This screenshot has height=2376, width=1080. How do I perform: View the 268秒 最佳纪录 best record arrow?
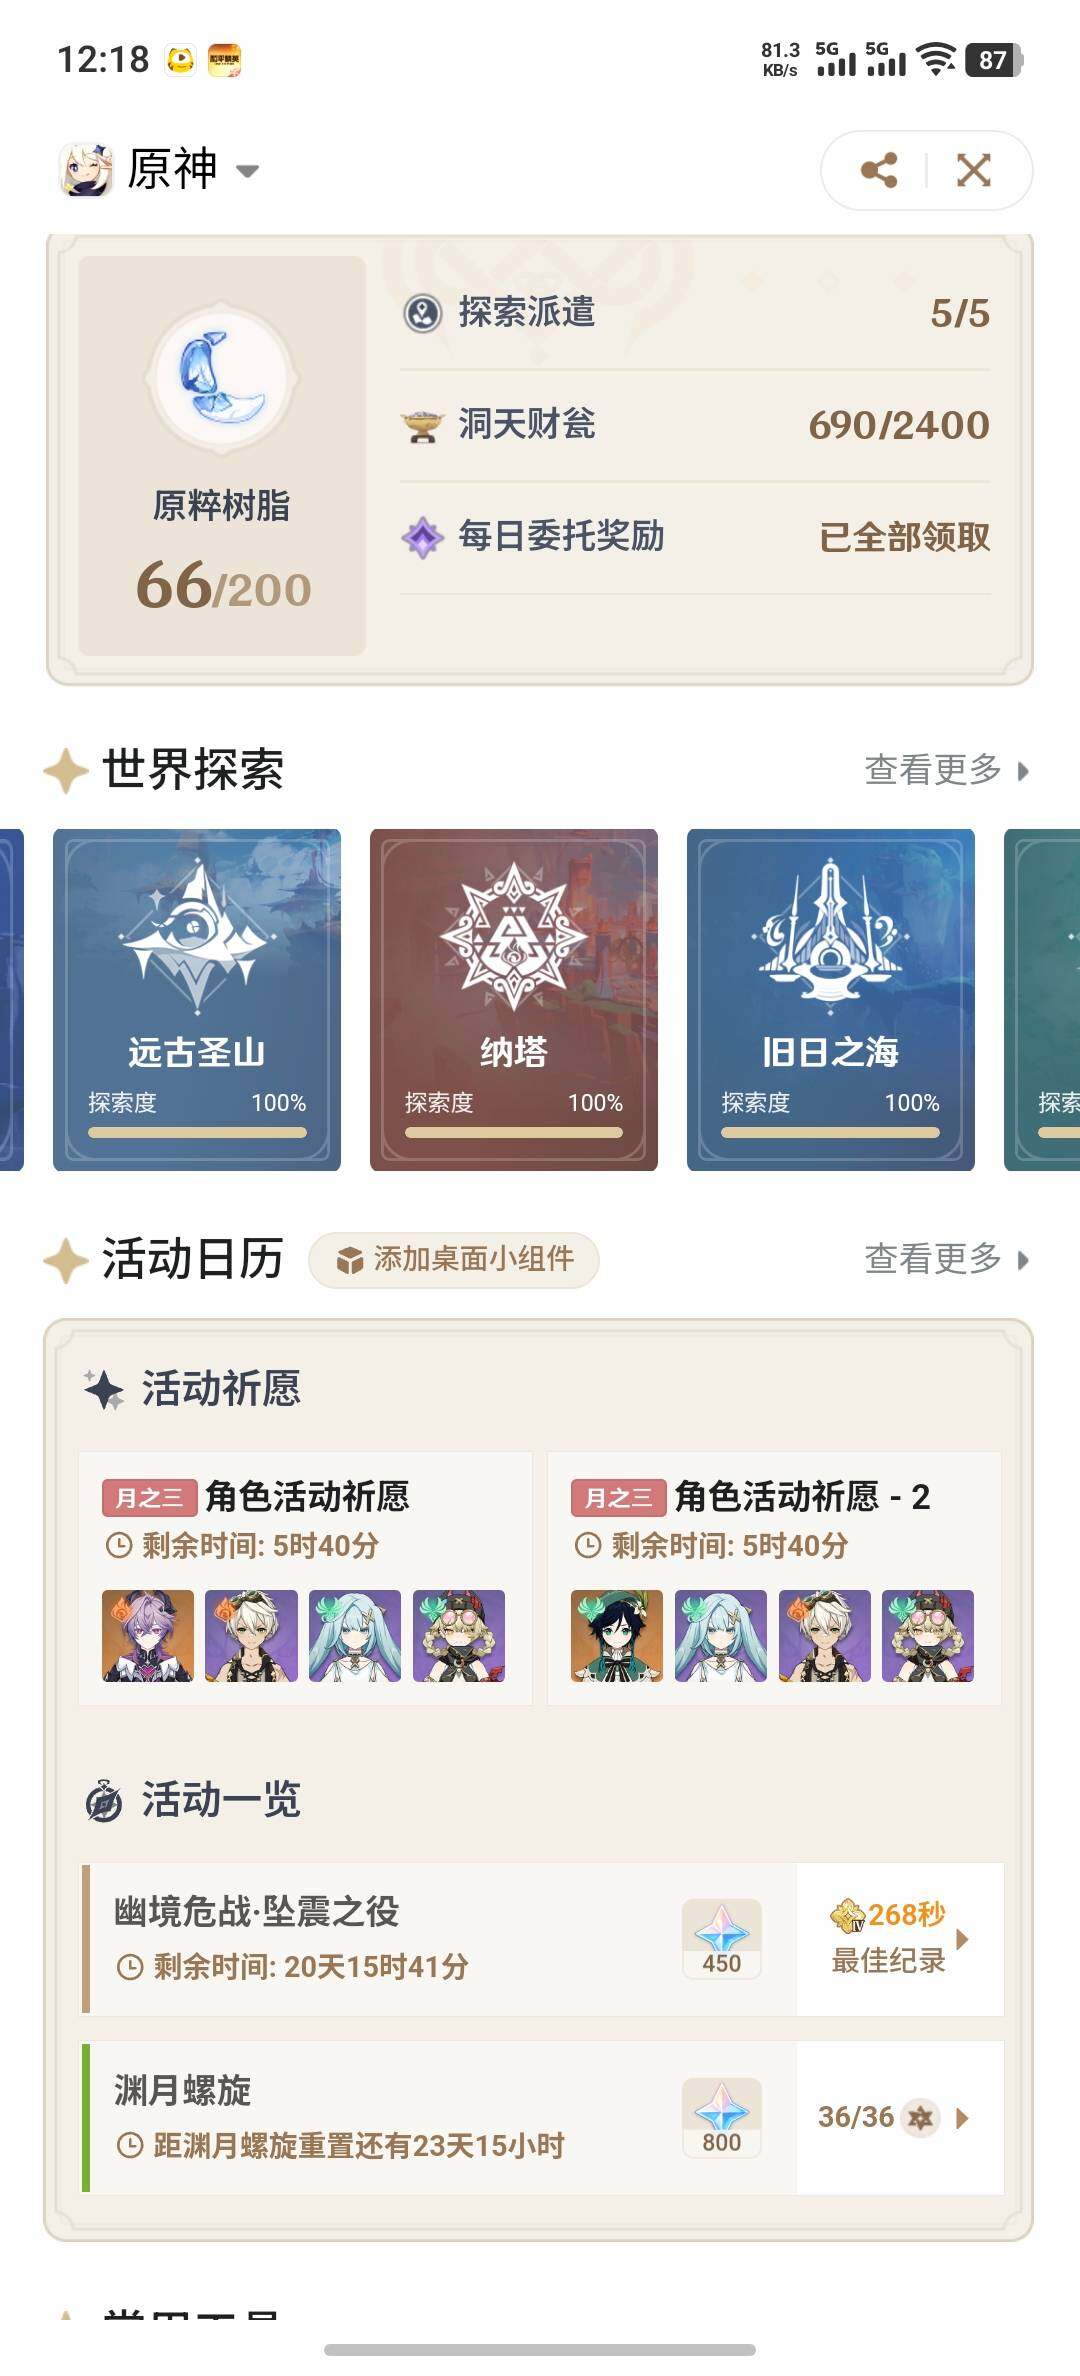click(962, 1938)
